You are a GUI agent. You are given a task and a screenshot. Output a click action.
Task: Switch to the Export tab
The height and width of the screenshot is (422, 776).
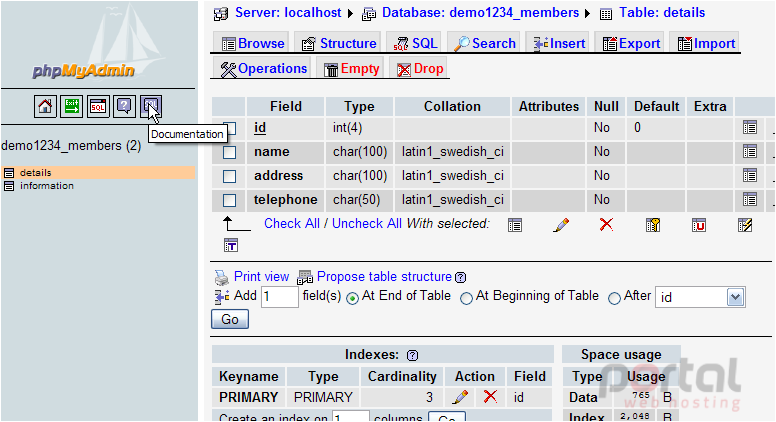pyautogui.click(x=630, y=43)
